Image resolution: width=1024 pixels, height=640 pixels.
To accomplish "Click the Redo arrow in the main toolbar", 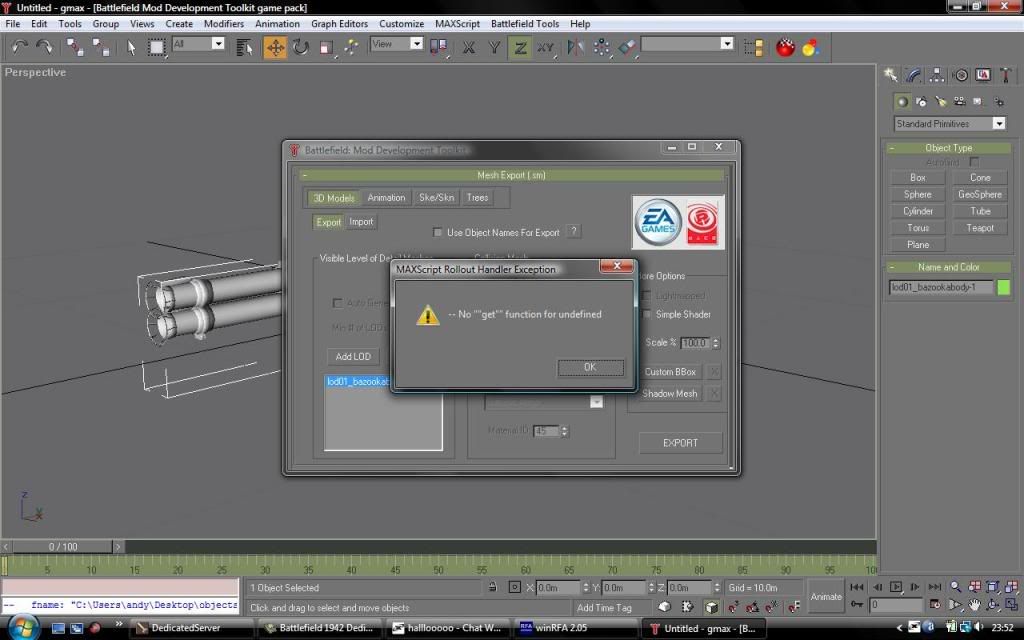I will click(44, 46).
